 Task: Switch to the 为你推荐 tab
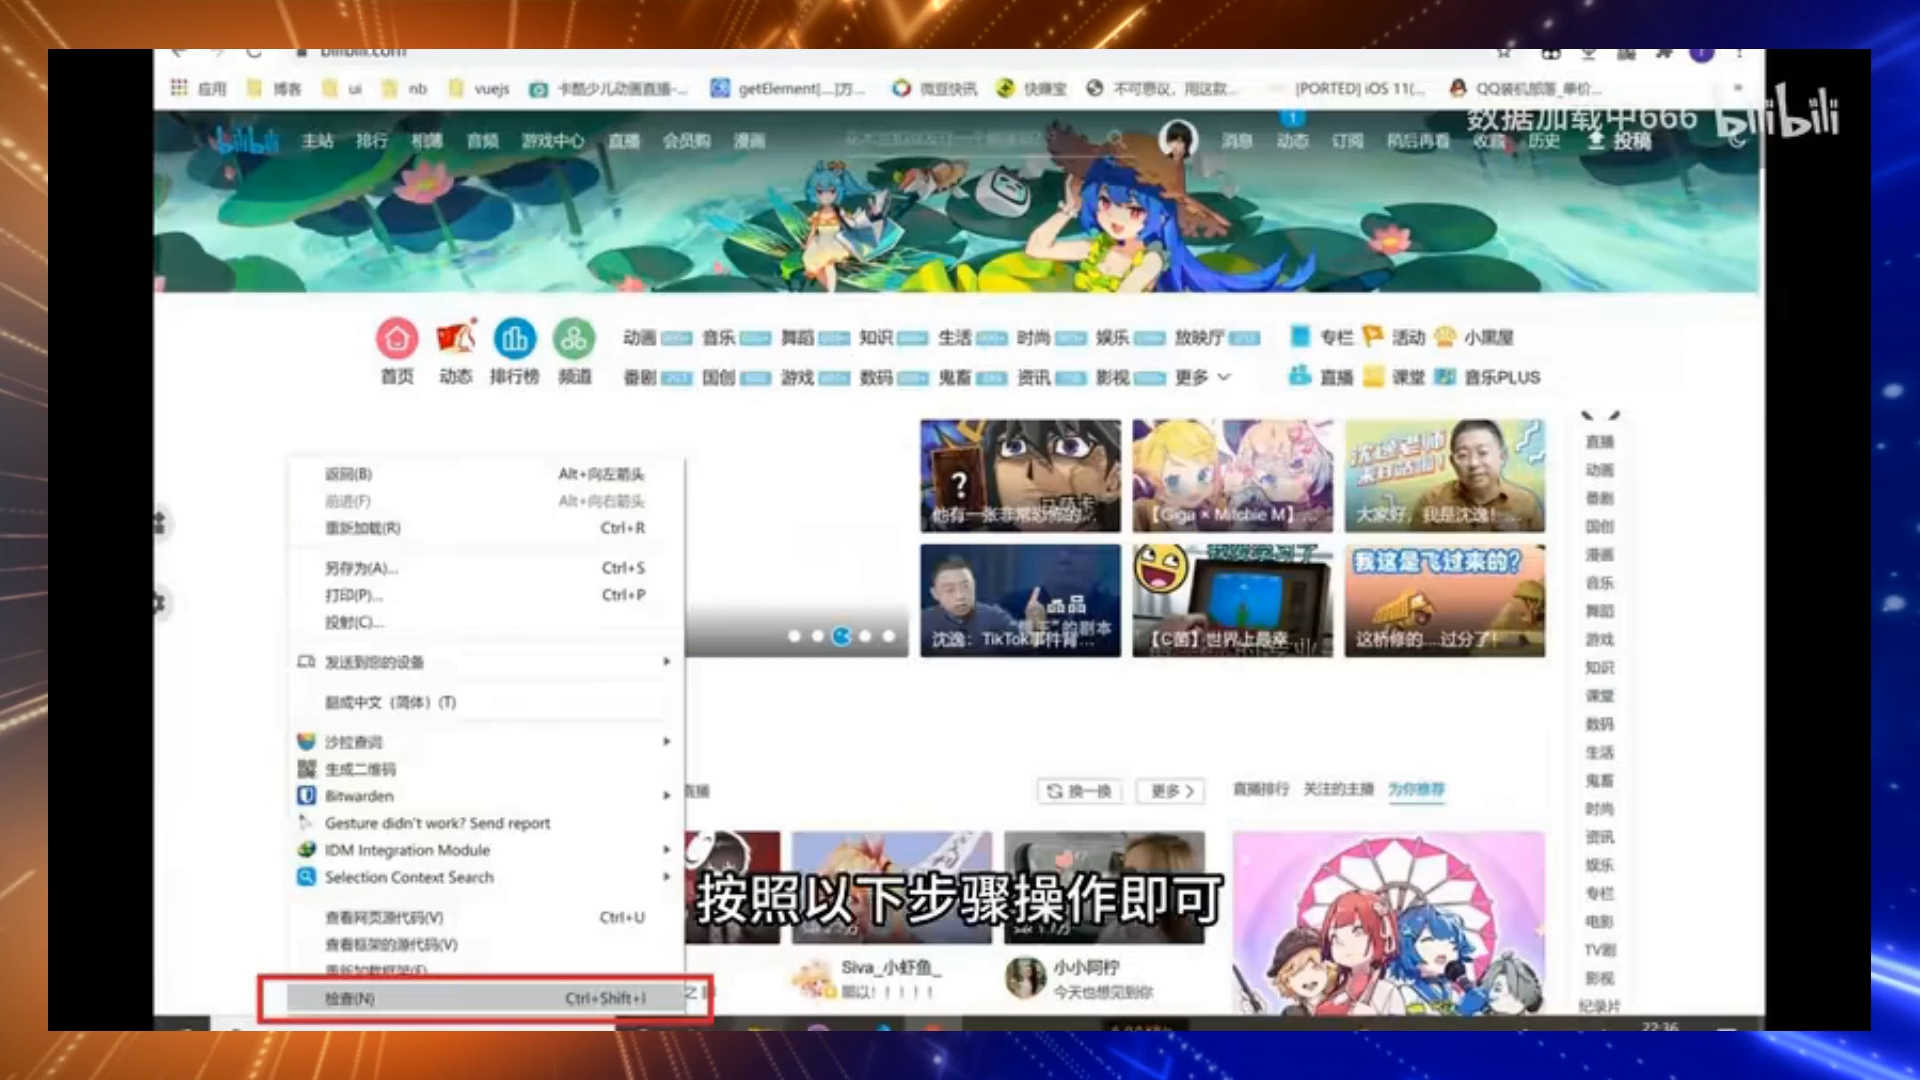tap(1416, 789)
